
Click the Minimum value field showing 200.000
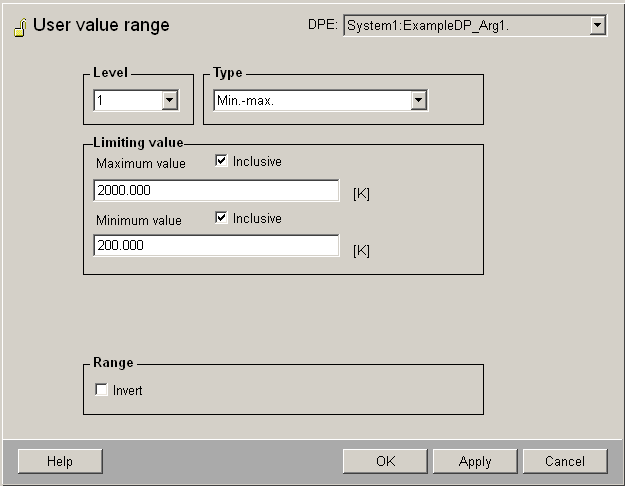coord(216,246)
